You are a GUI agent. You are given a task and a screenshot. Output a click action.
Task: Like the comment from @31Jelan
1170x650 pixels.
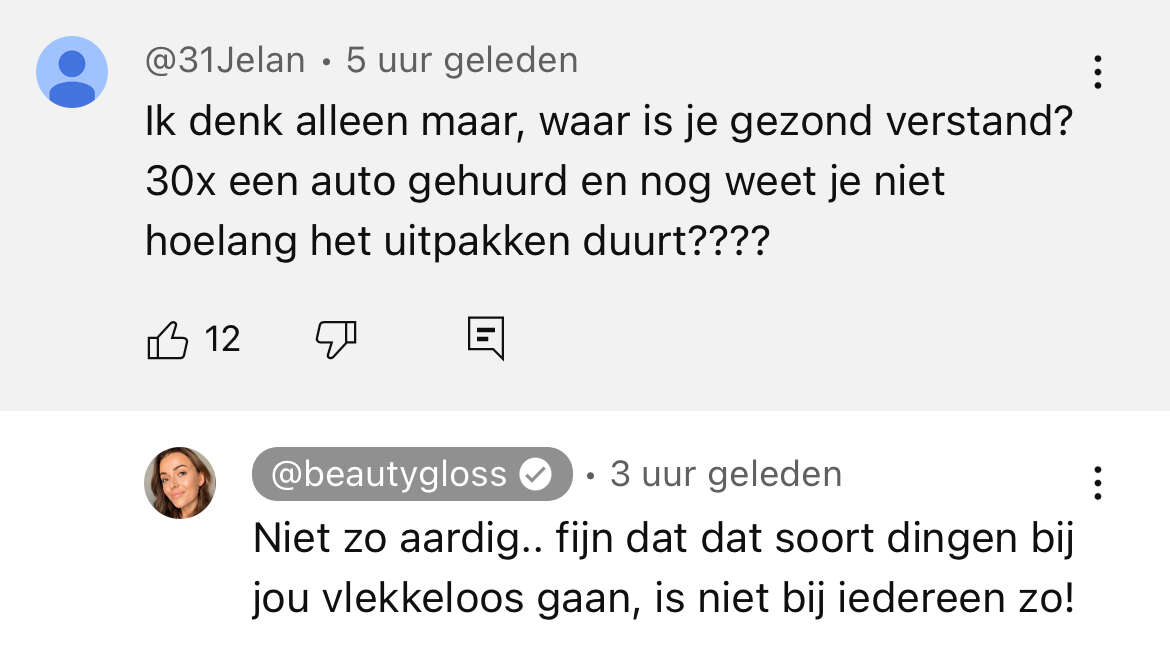point(168,340)
